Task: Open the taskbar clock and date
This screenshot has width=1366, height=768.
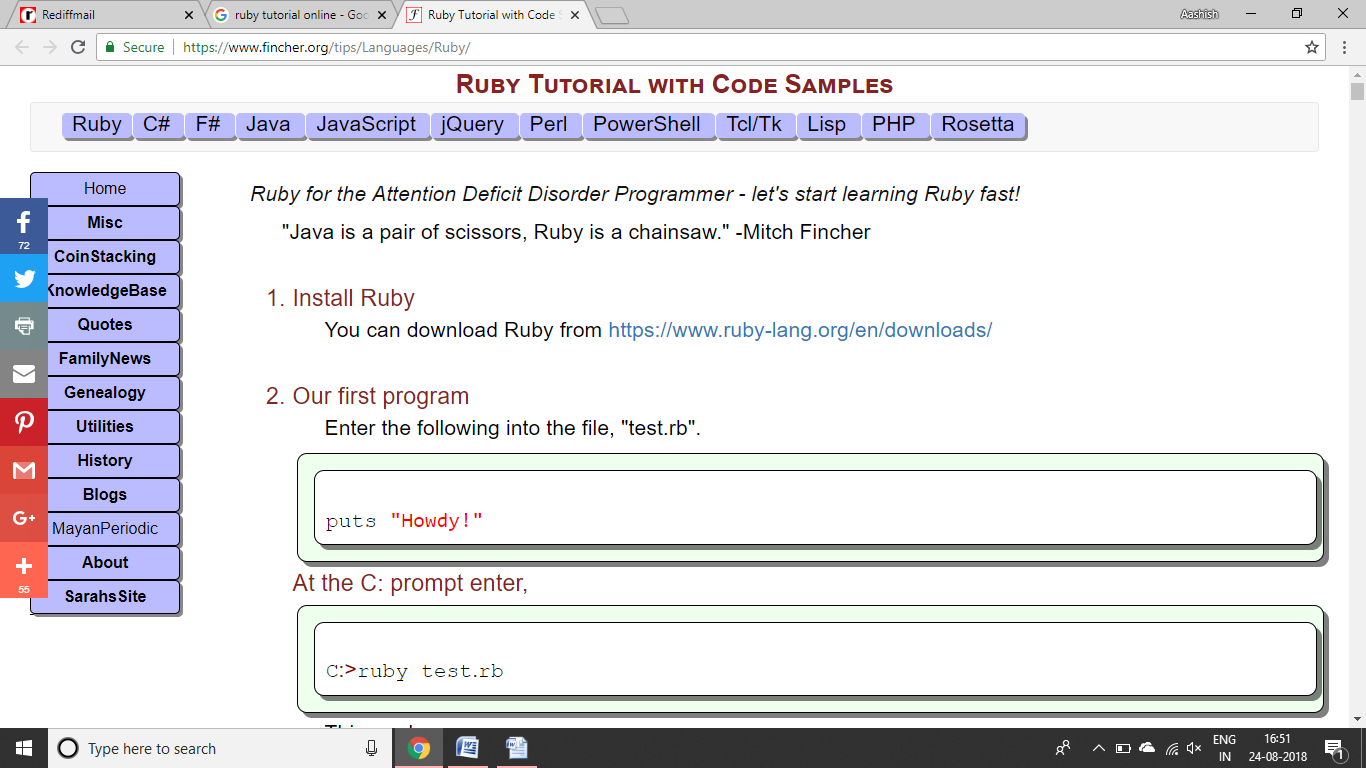Action: pos(1277,748)
